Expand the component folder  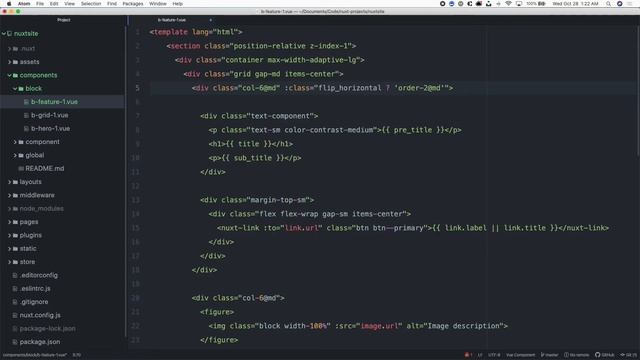15,142
